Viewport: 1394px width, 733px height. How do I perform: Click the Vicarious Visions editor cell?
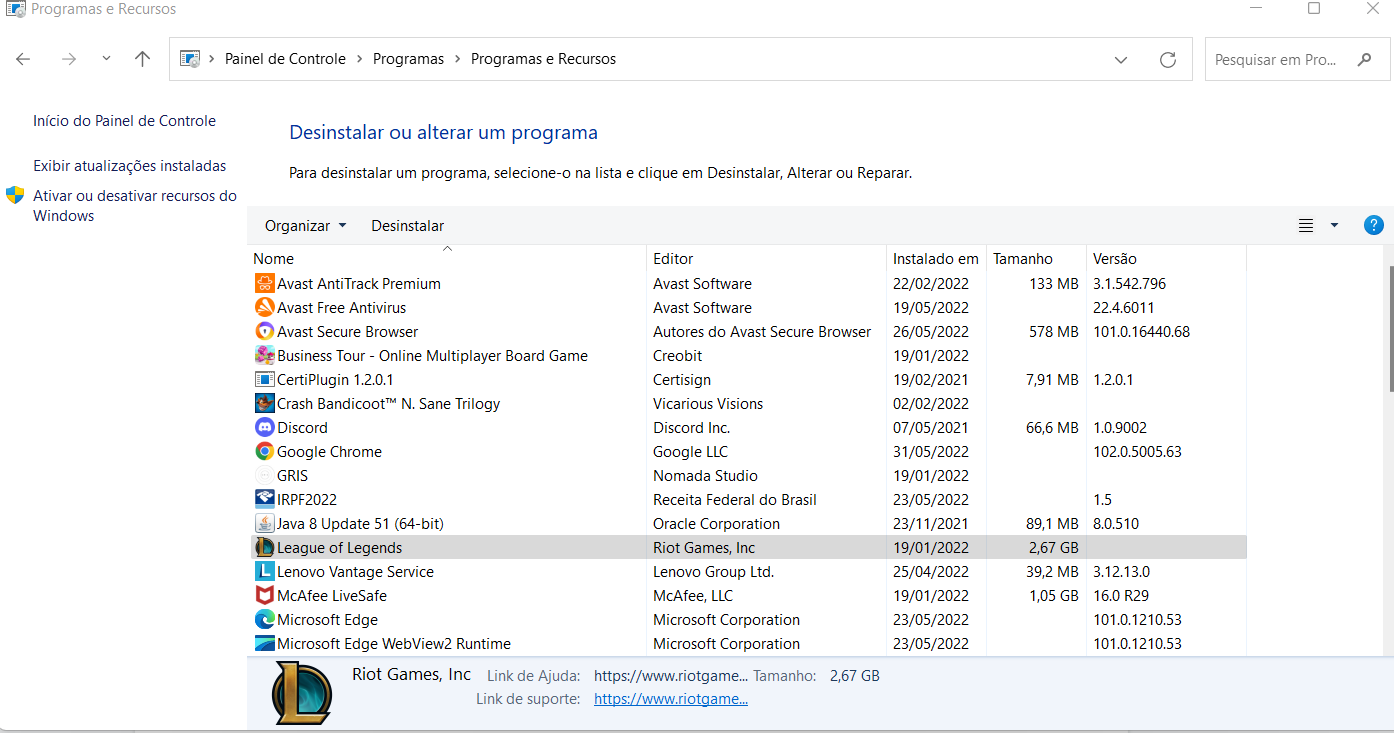[x=708, y=404]
